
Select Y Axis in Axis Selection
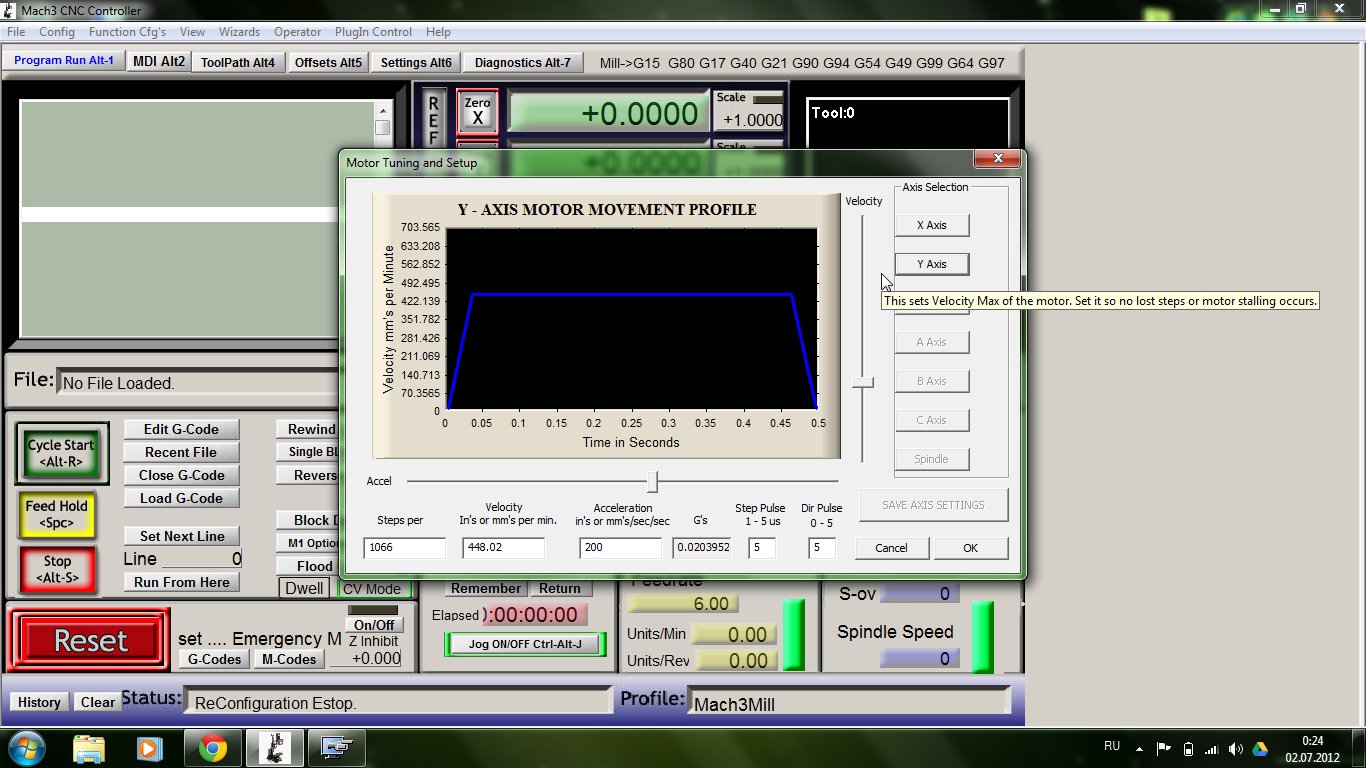[x=931, y=264]
